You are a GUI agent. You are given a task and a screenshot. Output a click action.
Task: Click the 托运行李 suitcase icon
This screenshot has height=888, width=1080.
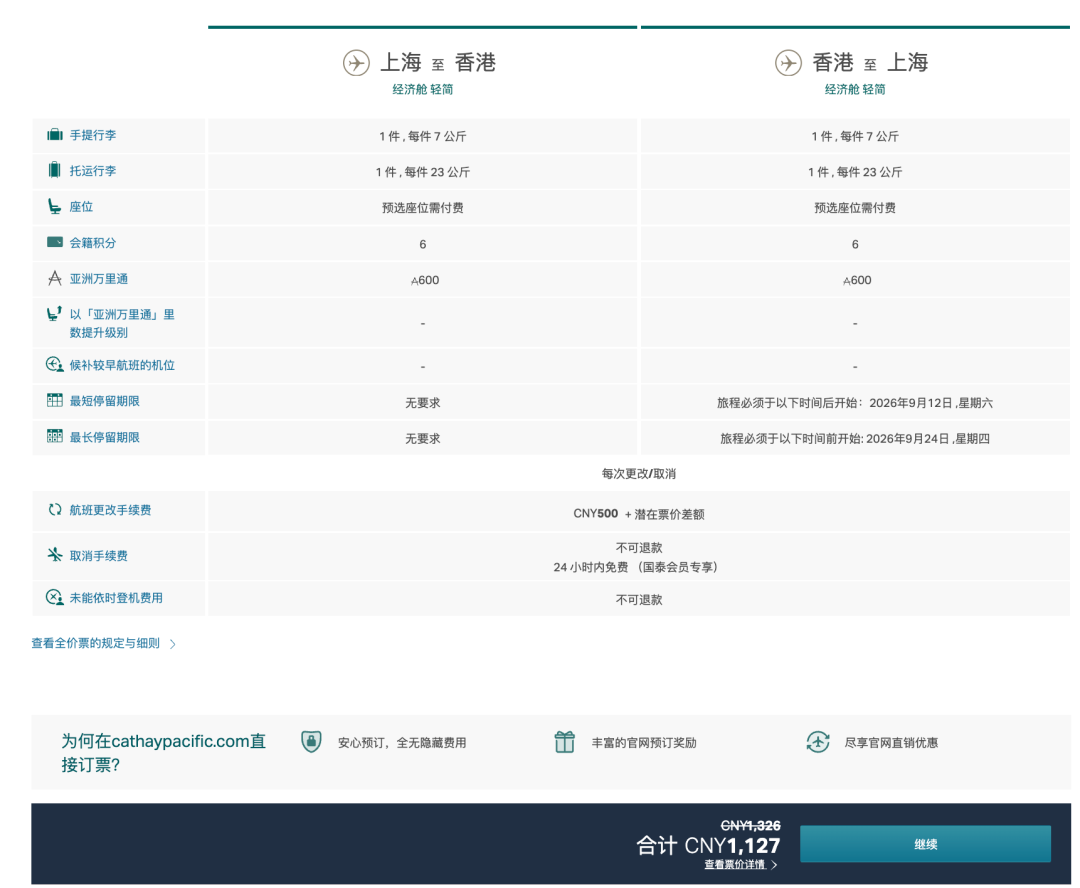click(x=54, y=169)
